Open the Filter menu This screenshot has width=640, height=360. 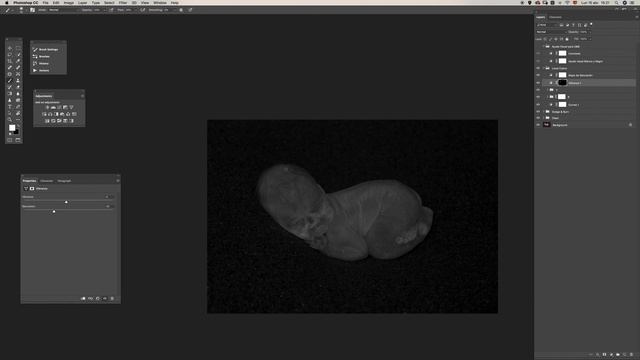(123, 2)
